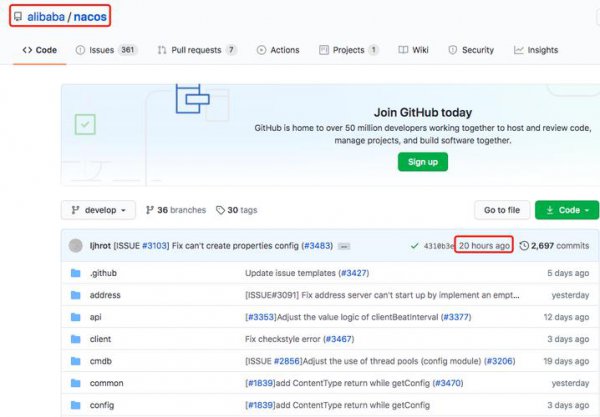Viewport: 600px width, 417px height.
Task: Open the #3377 pull request link
Action: [x=456, y=317]
